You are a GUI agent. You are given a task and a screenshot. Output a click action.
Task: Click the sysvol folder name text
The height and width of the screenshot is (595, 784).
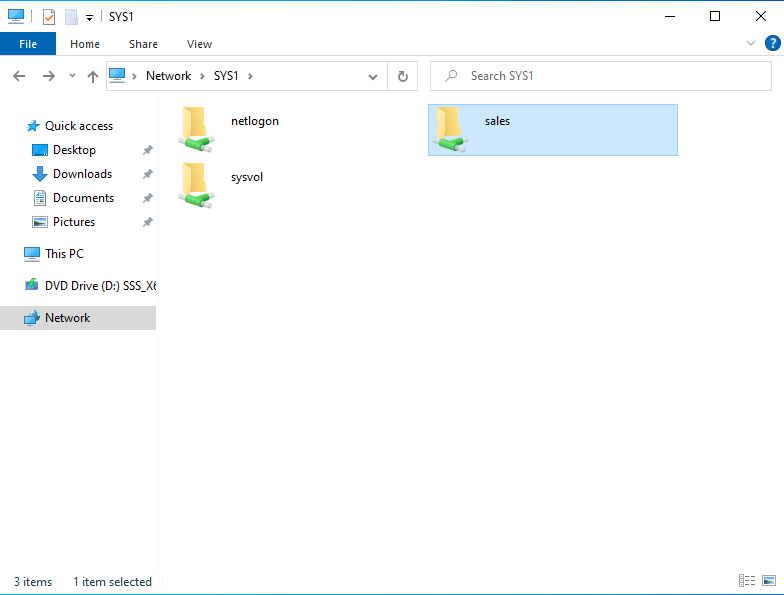(x=247, y=178)
